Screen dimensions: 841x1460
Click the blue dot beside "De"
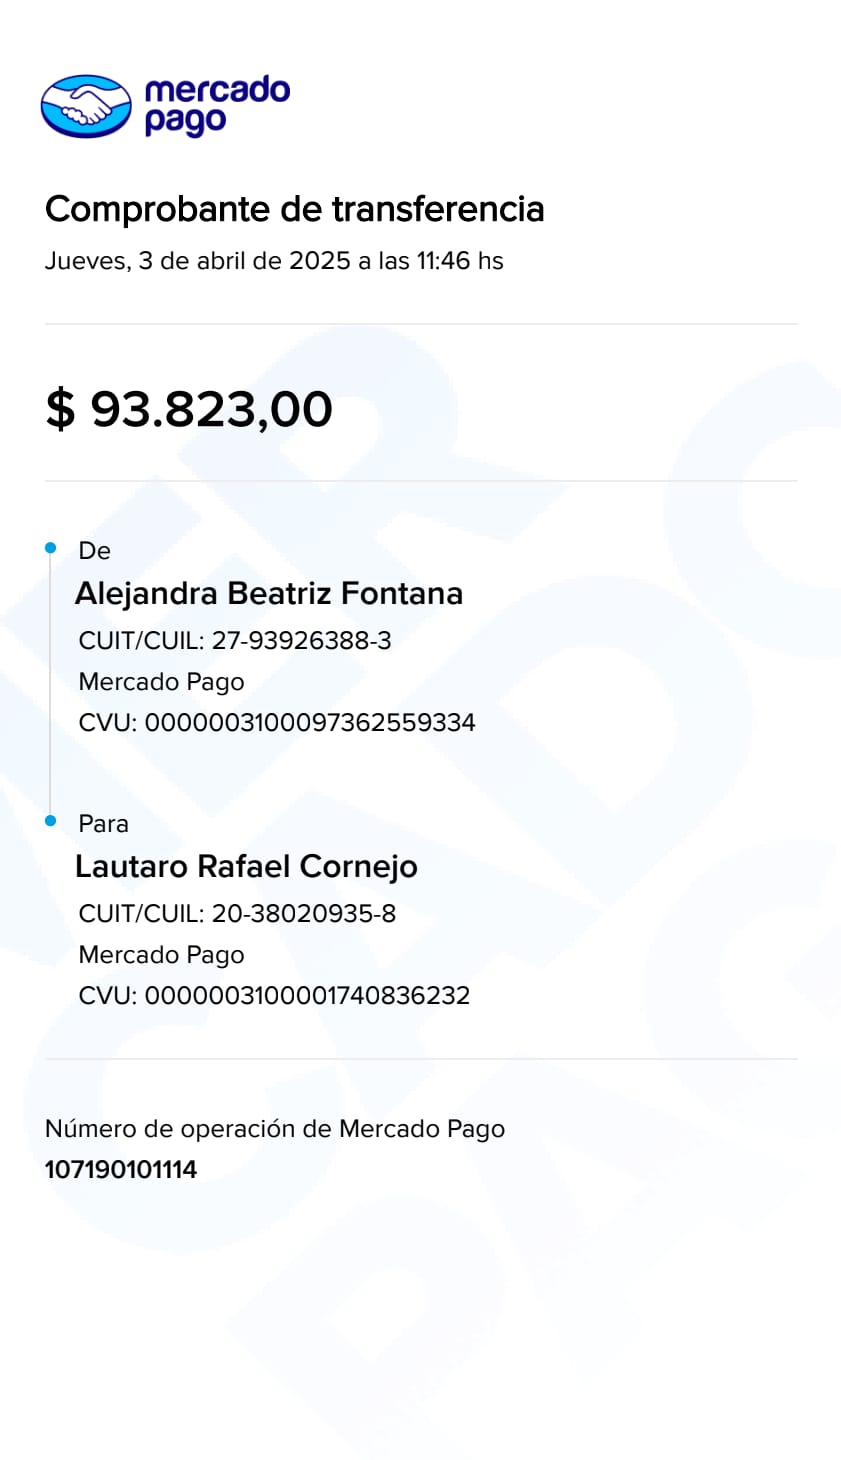(x=51, y=548)
